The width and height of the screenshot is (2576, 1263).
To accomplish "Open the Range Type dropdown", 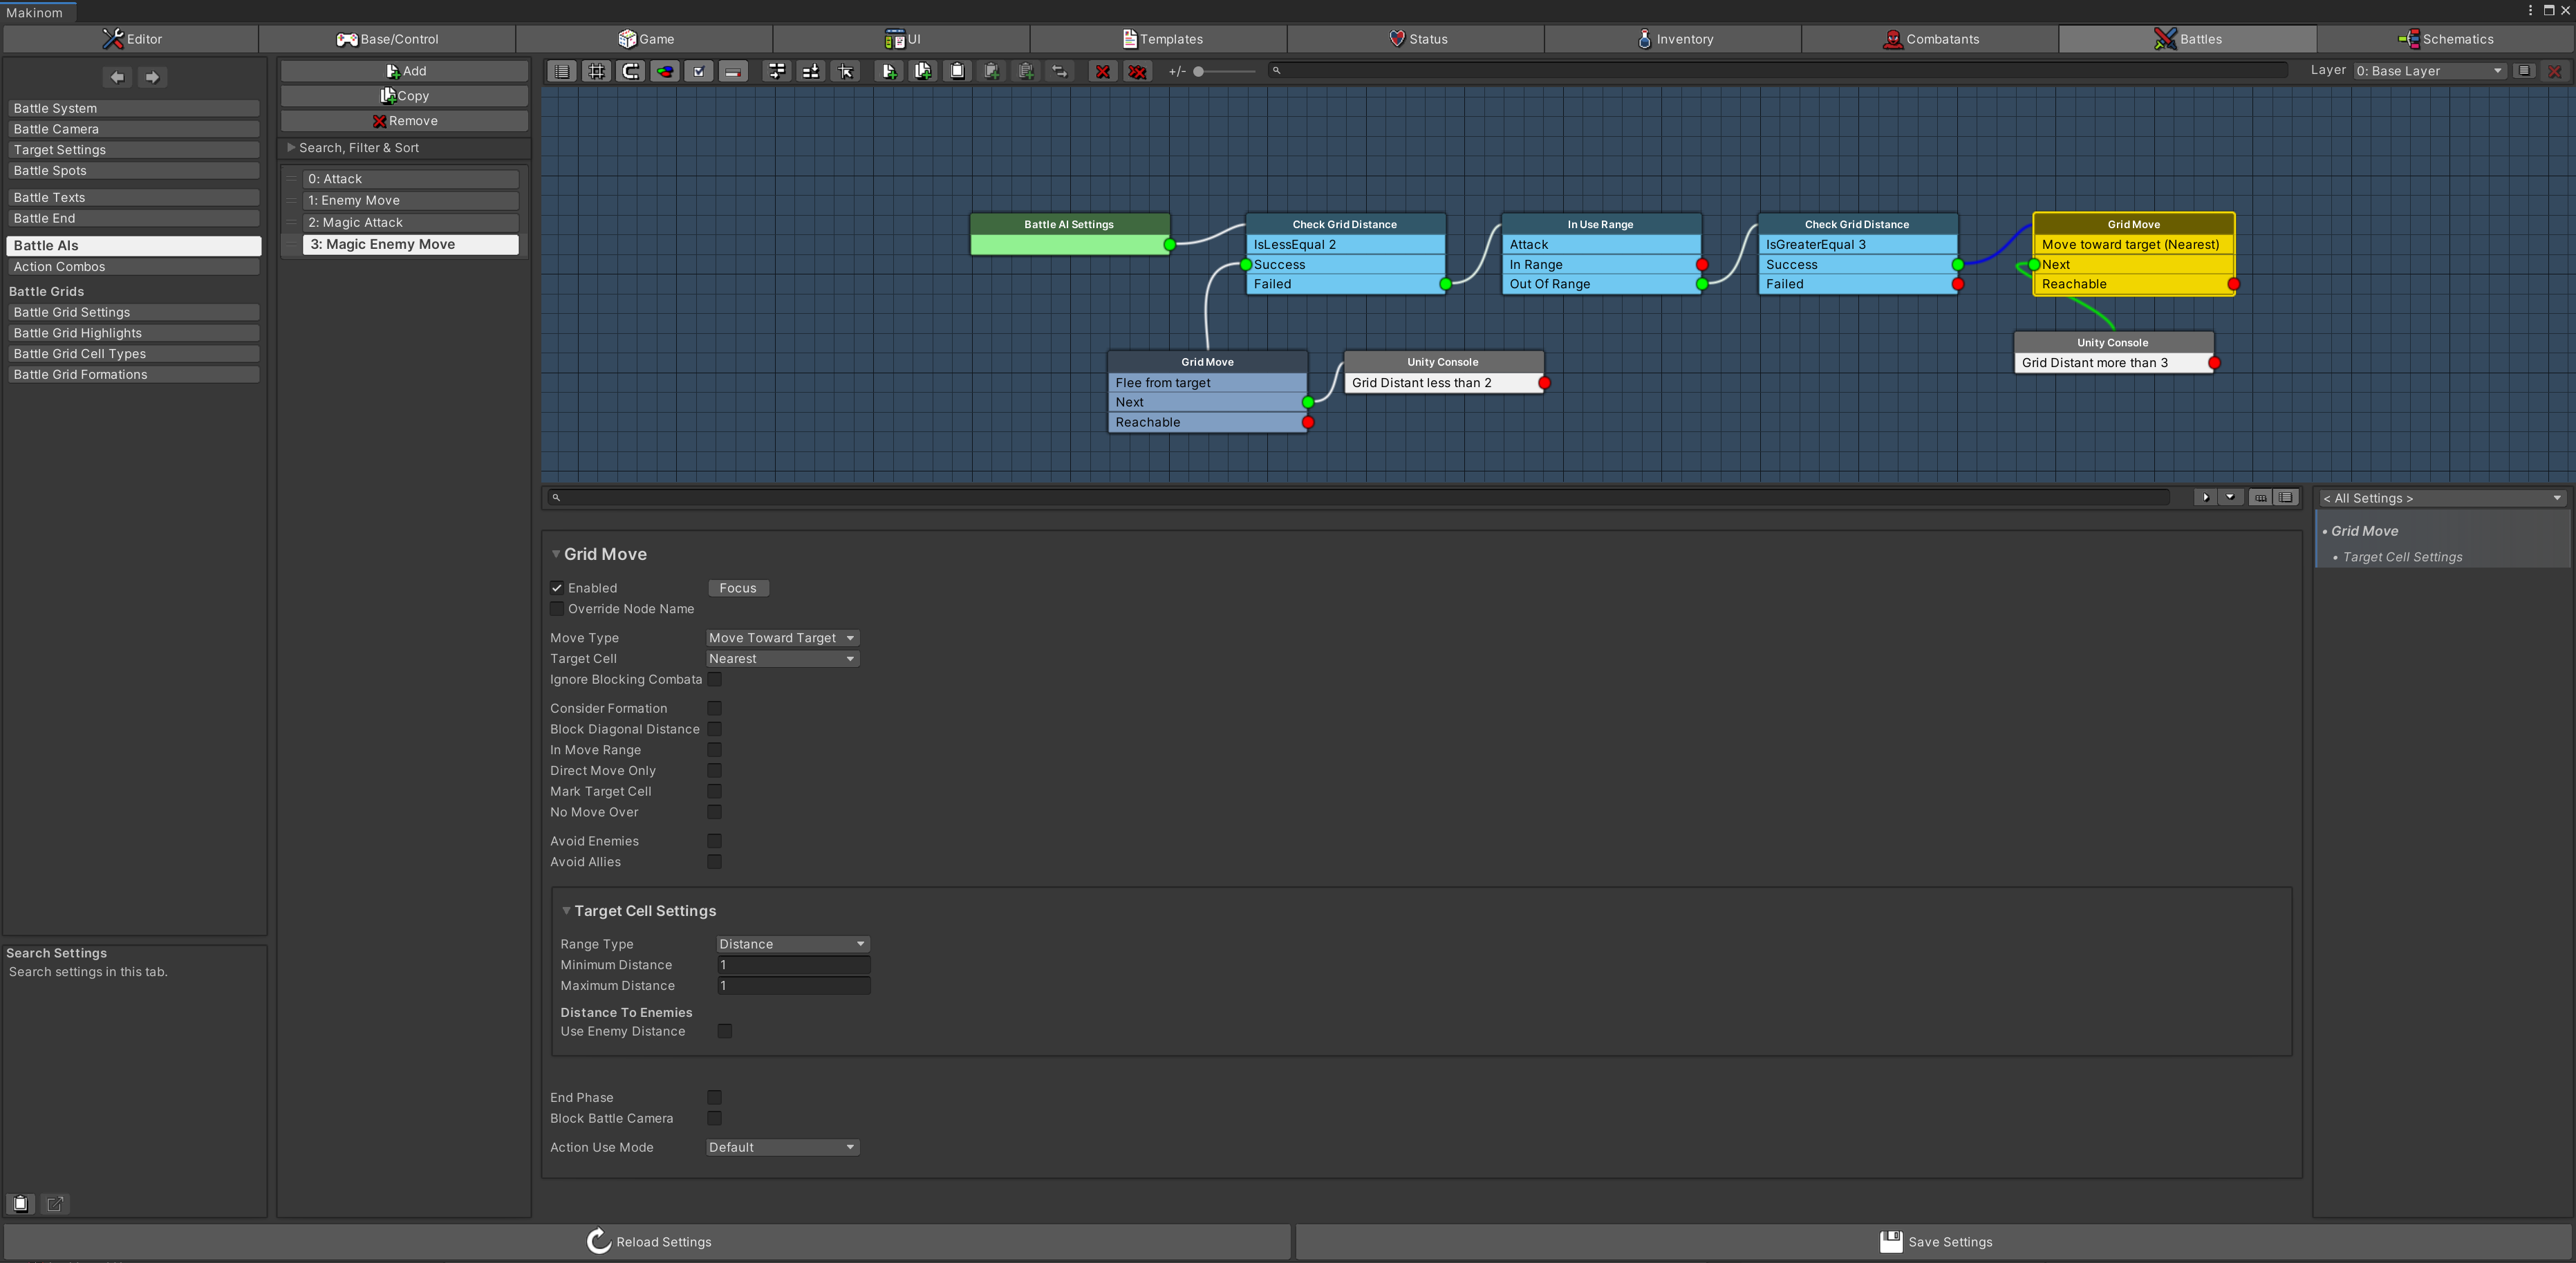I will (792, 944).
